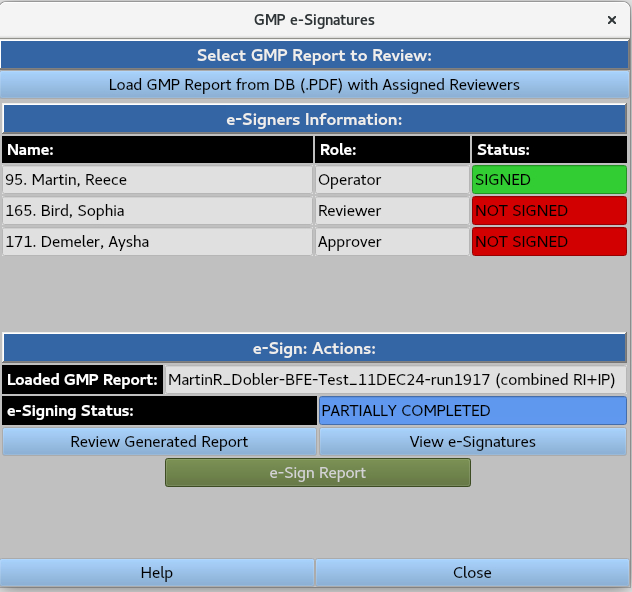
Task: Load GMP Report from DB with Assigned Reviewers
Action: pos(314,85)
